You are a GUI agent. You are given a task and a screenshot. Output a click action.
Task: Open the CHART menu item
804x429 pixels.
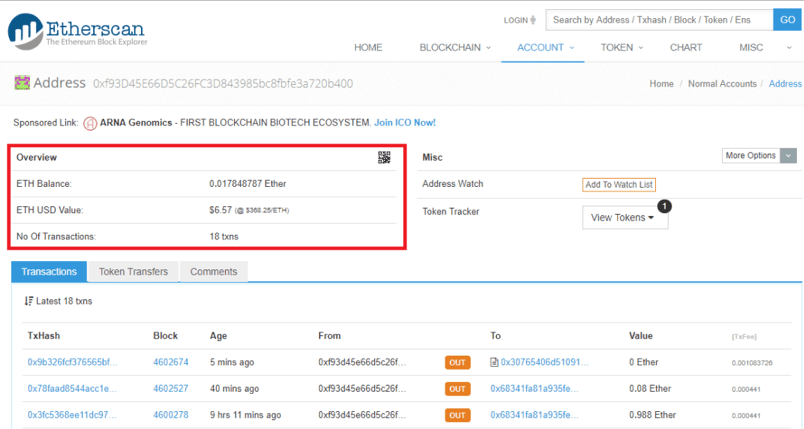(x=686, y=47)
